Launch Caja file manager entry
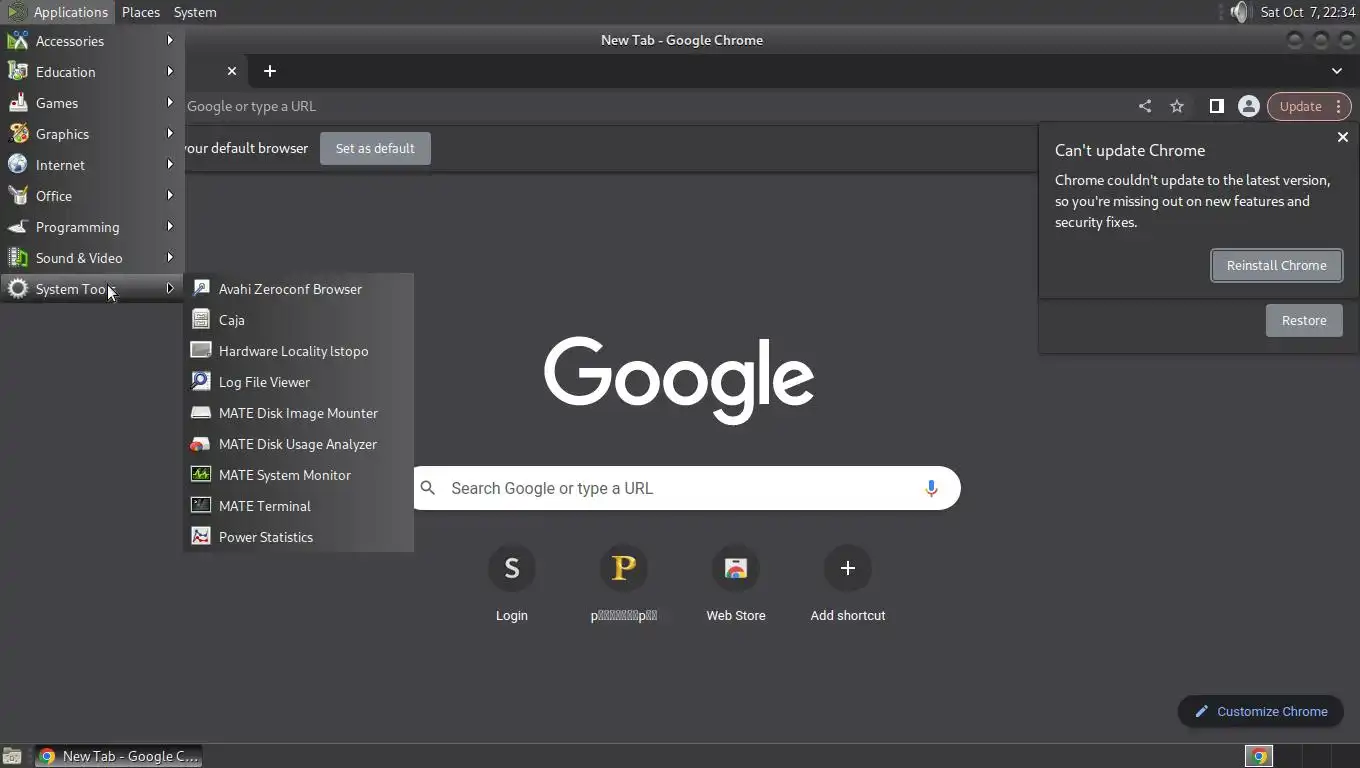The image size is (1360, 768). point(298,320)
